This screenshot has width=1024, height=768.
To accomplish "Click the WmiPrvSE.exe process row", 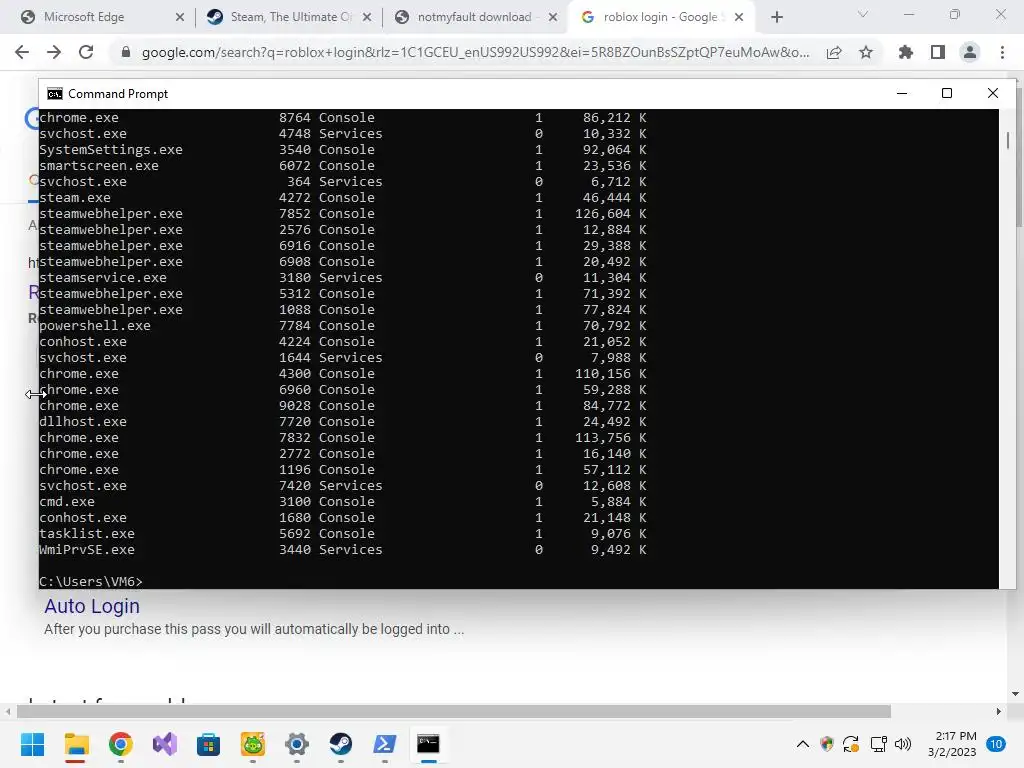I will [x=342, y=549].
